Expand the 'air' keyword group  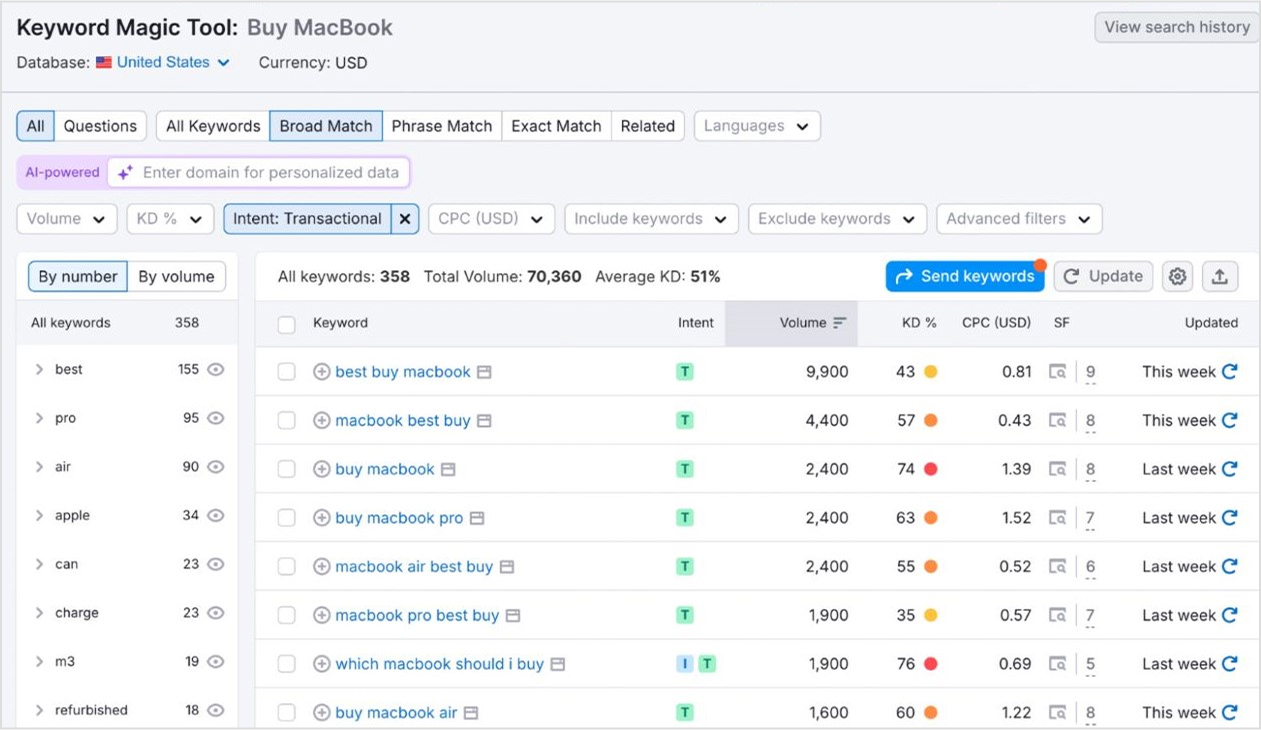tap(39, 467)
